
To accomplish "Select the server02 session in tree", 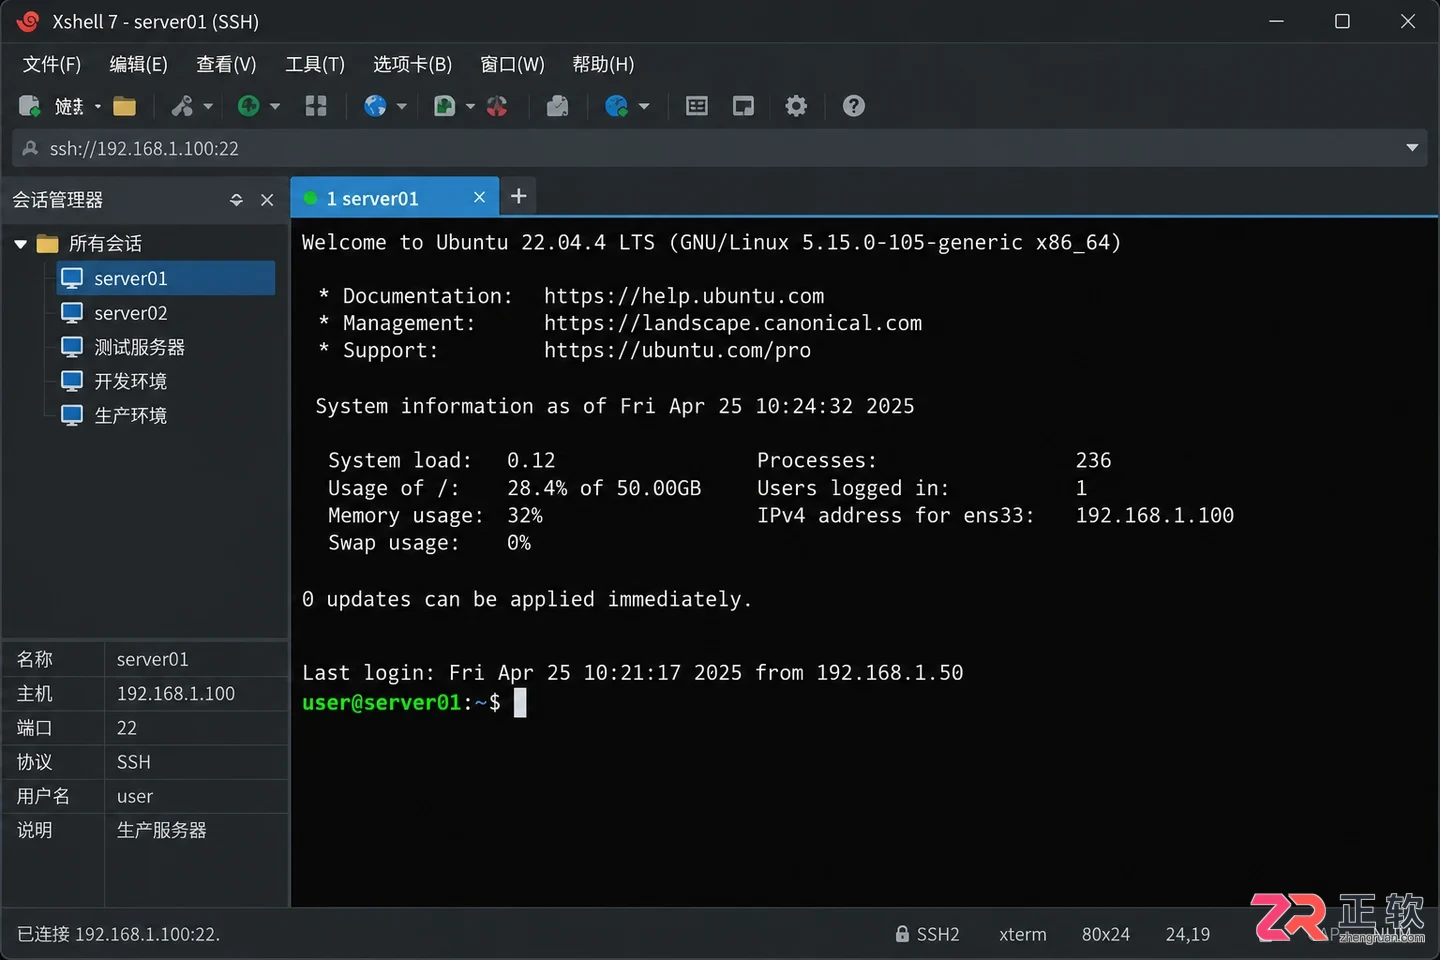I will coord(130,313).
